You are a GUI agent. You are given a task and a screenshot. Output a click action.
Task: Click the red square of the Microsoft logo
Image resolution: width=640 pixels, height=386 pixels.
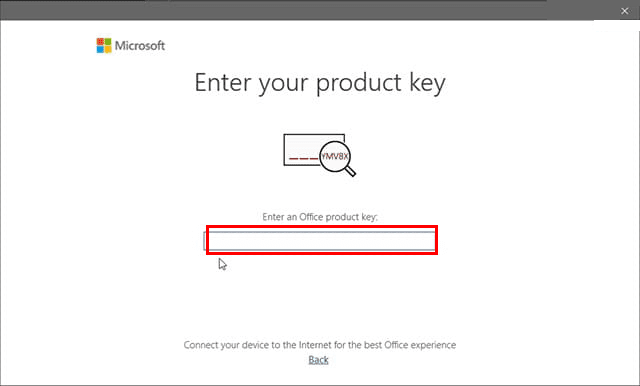pyautogui.click(x=100, y=42)
